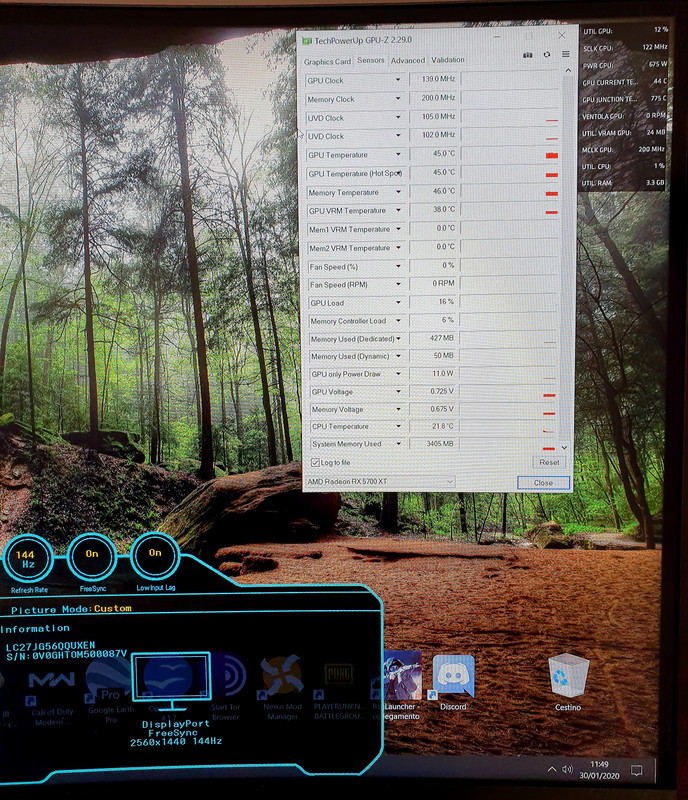Click the sensor list scroll up arrow

click(568, 70)
